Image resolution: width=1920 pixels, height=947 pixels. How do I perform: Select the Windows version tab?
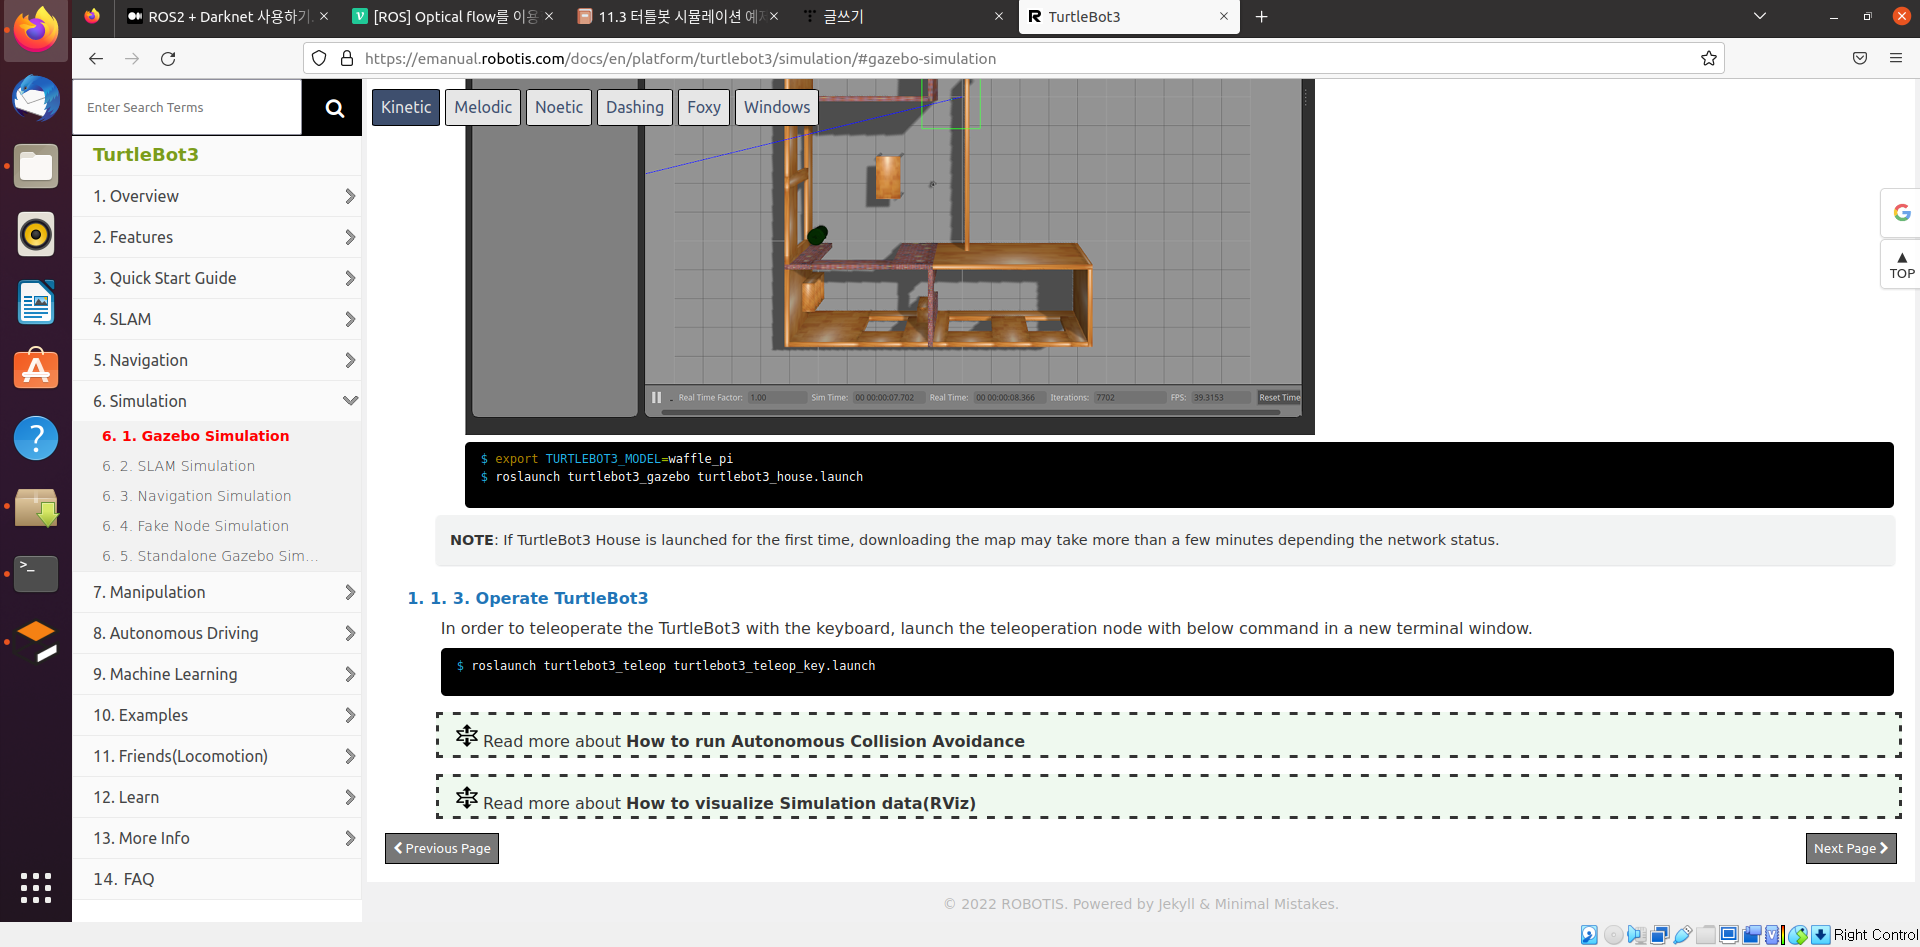pyautogui.click(x=777, y=107)
